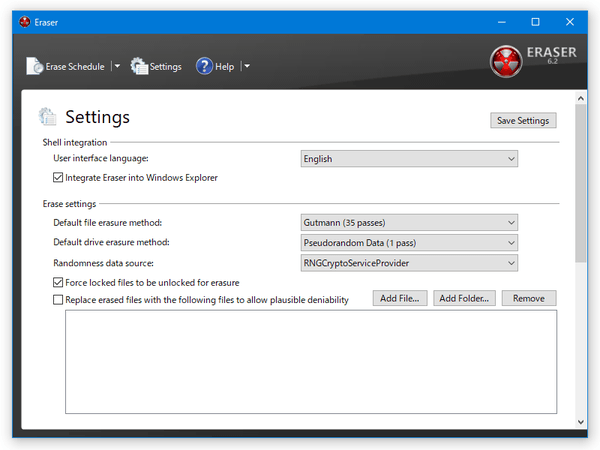Expand the Default file erasure method dropdown
600x450 pixels.
pos(409,222)
